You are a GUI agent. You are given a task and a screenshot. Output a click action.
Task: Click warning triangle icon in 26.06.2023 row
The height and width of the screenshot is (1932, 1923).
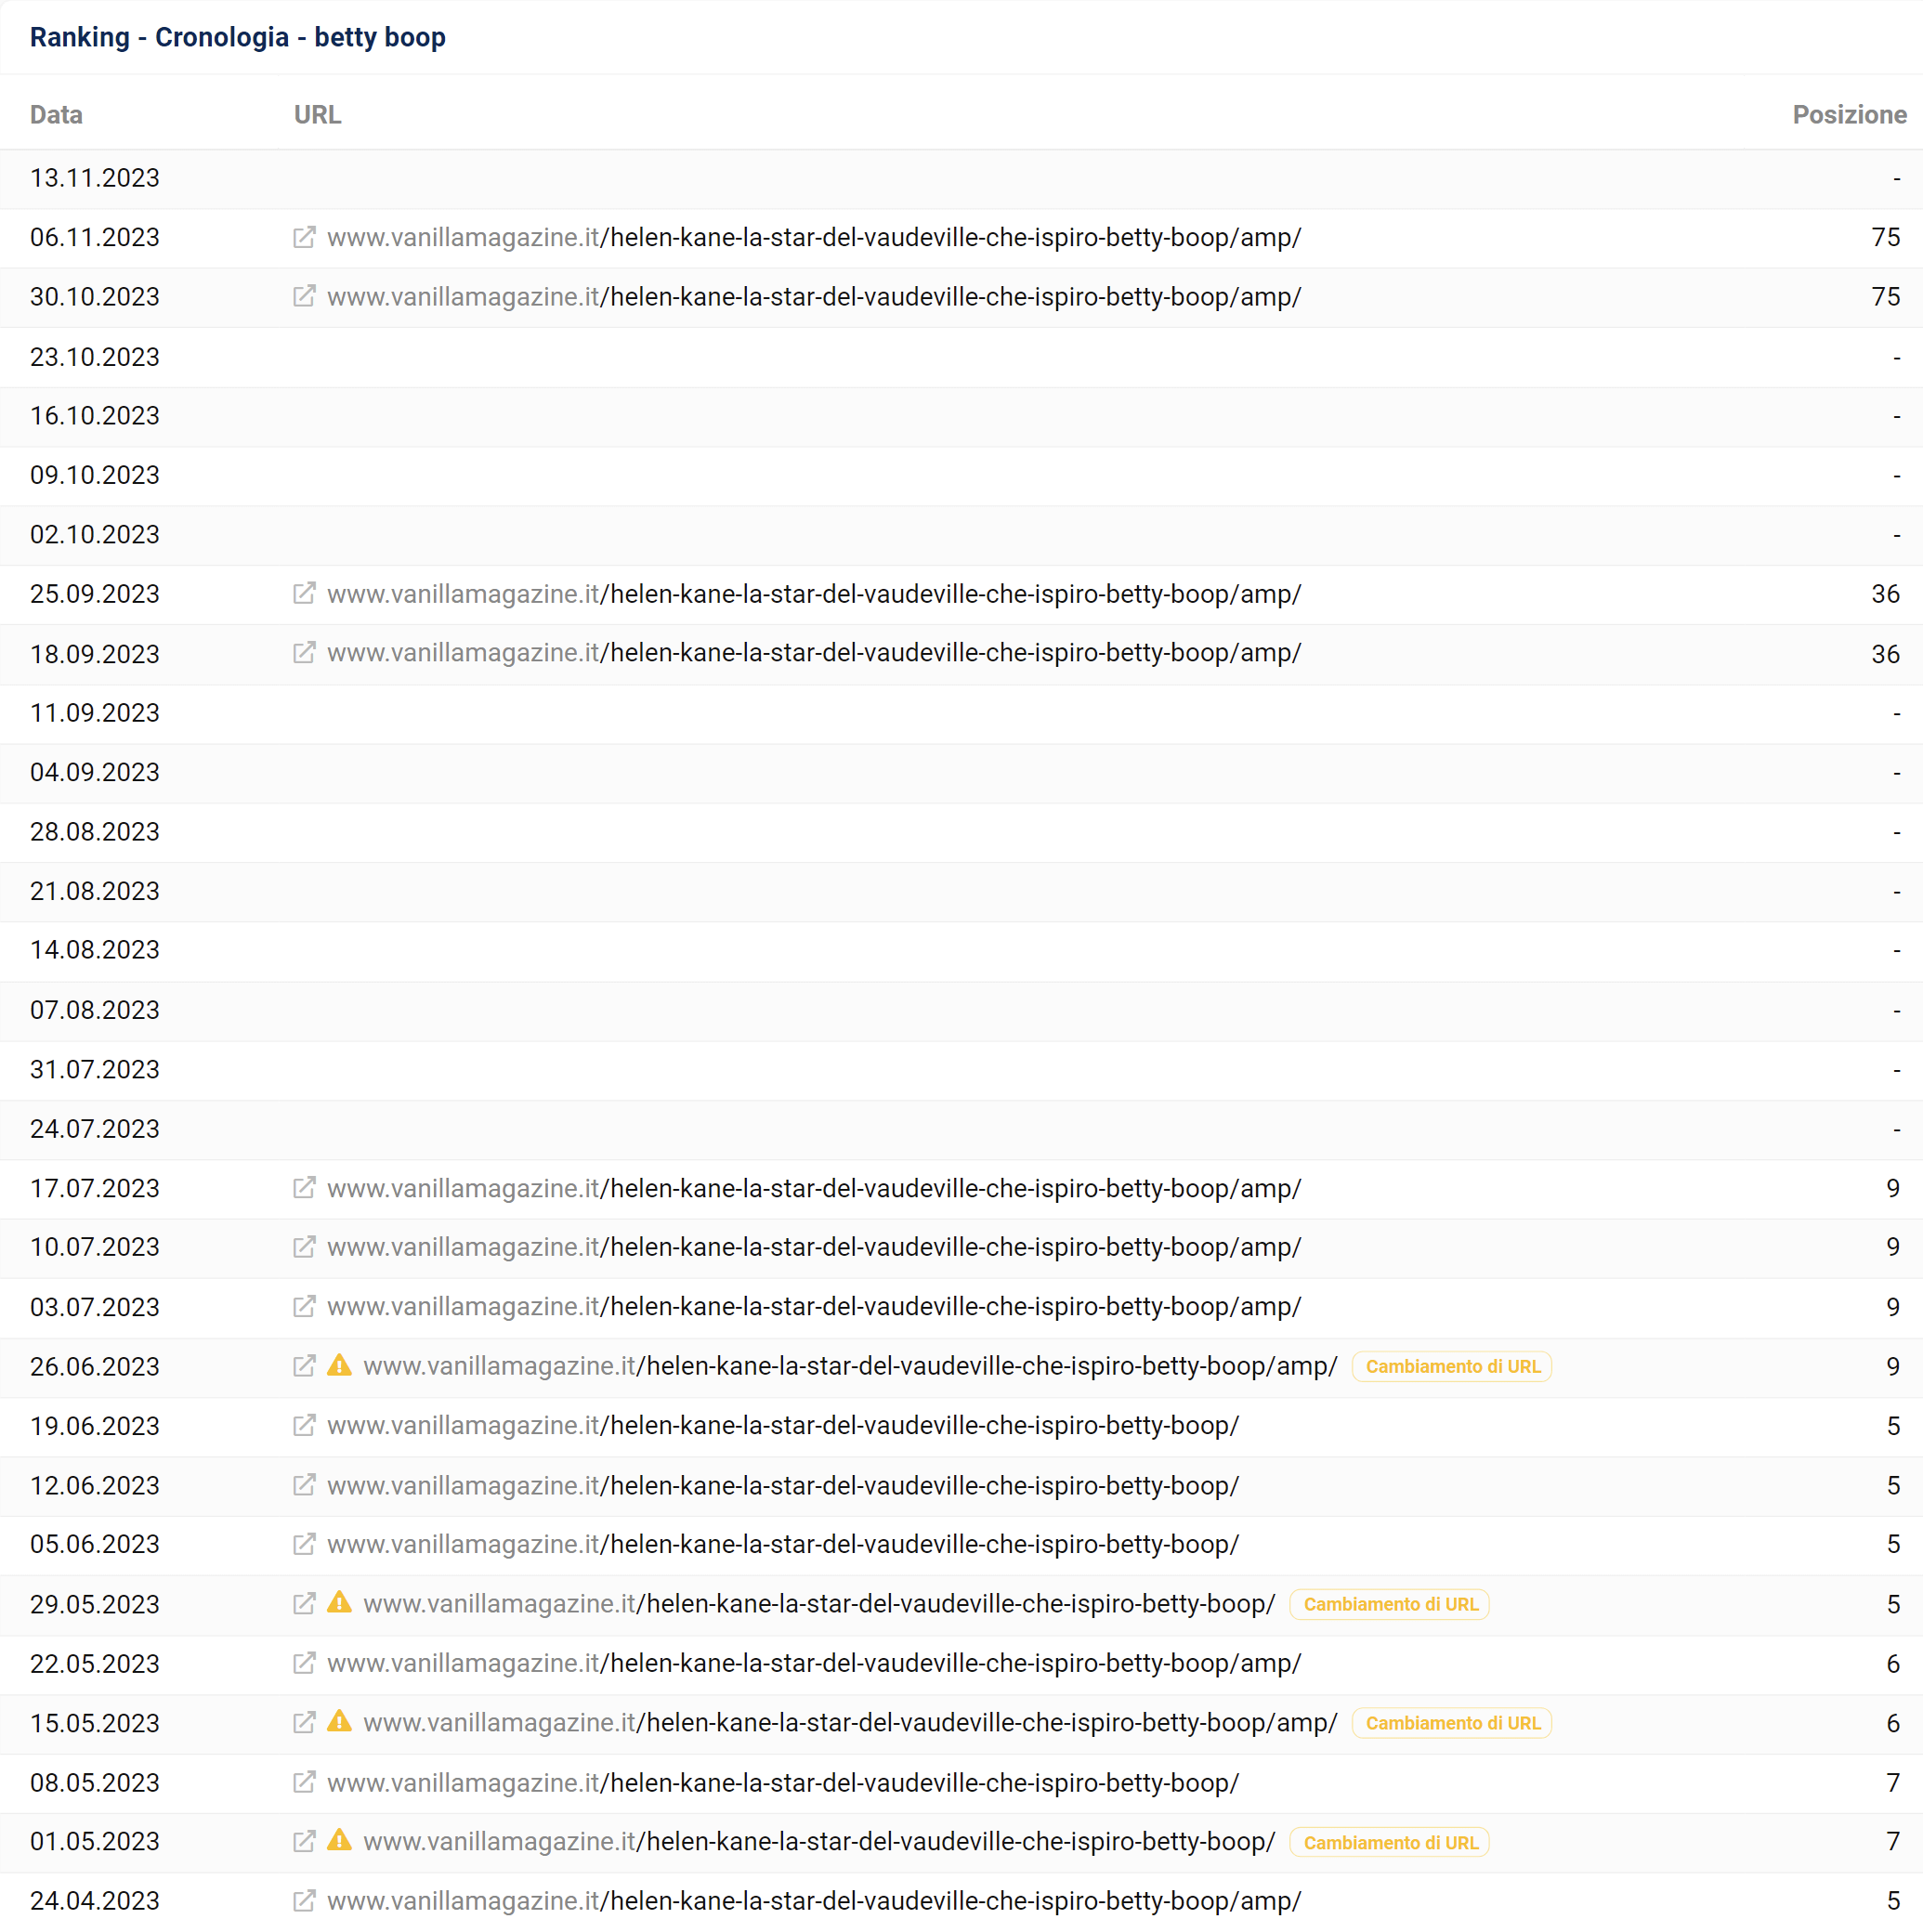click(340, 1365)
